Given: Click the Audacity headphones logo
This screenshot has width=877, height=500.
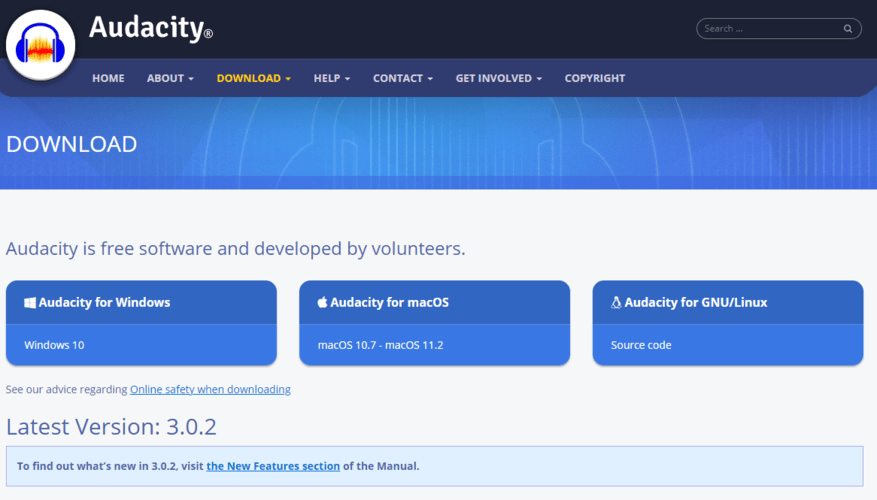Looking at the screenshot, I should coord(40,45).
